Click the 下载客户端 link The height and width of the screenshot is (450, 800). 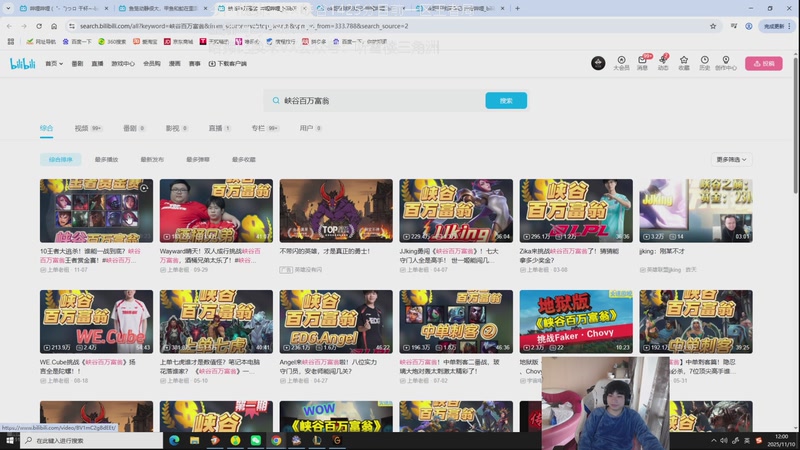[228, 64]
